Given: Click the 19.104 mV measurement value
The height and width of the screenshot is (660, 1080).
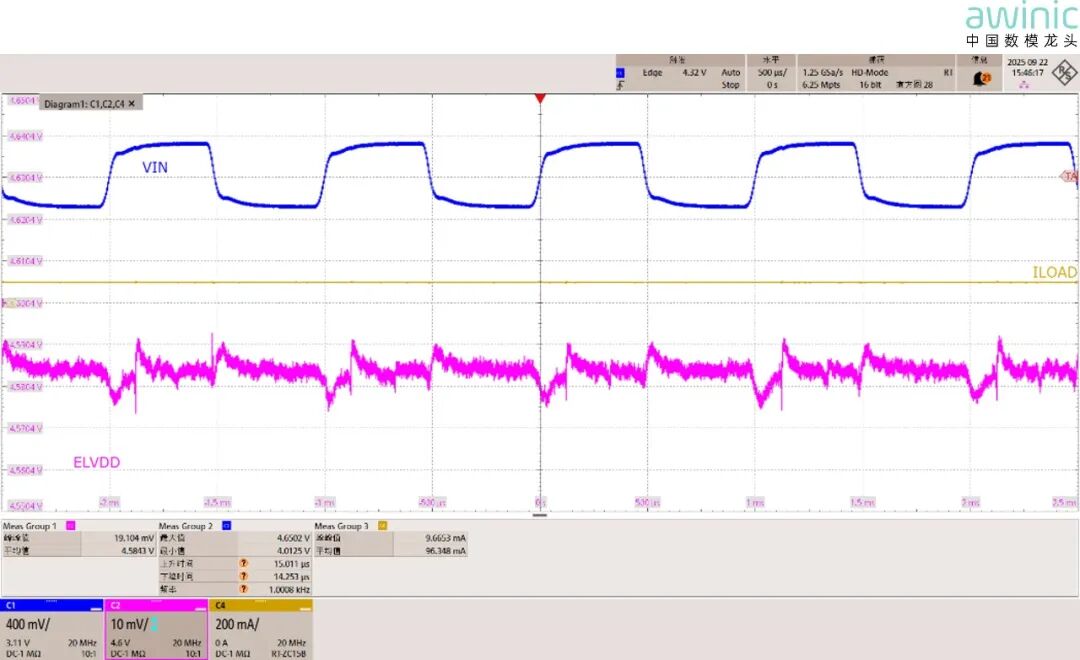Looking at the screenshot, I should 134,538.
